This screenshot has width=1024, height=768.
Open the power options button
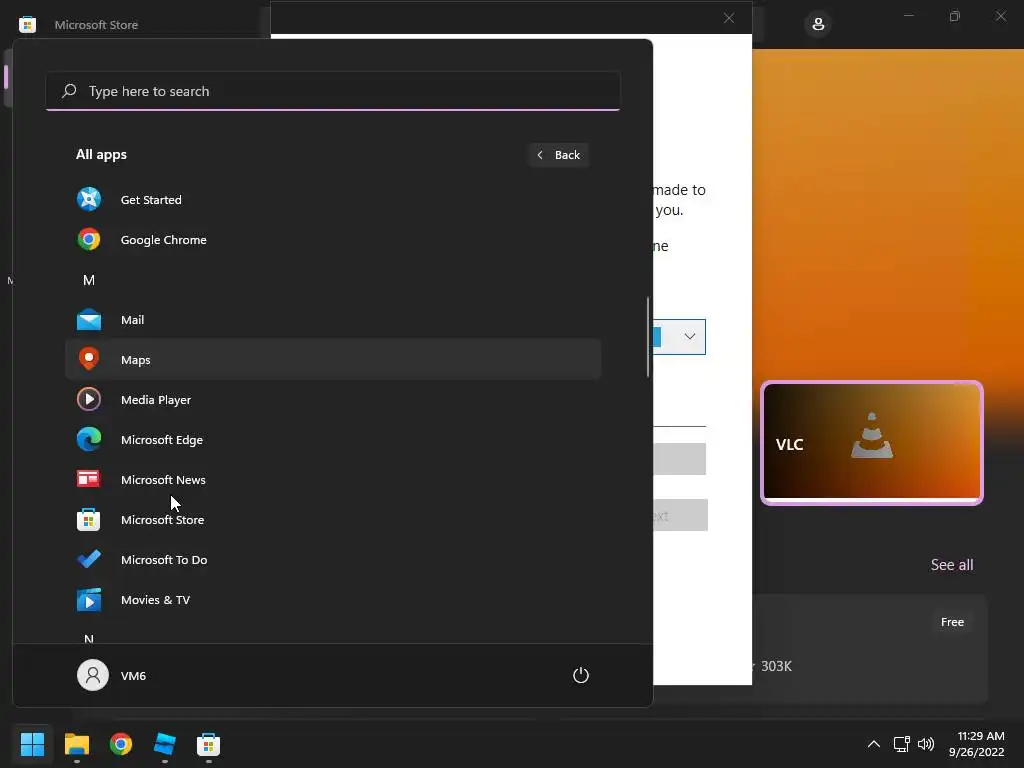[x=581, y=675]
